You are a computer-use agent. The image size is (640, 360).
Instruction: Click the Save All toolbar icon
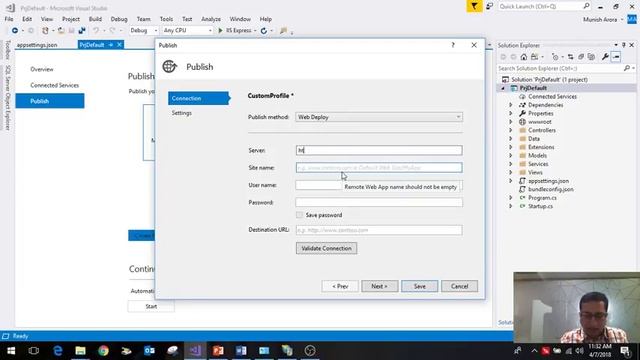82,31
